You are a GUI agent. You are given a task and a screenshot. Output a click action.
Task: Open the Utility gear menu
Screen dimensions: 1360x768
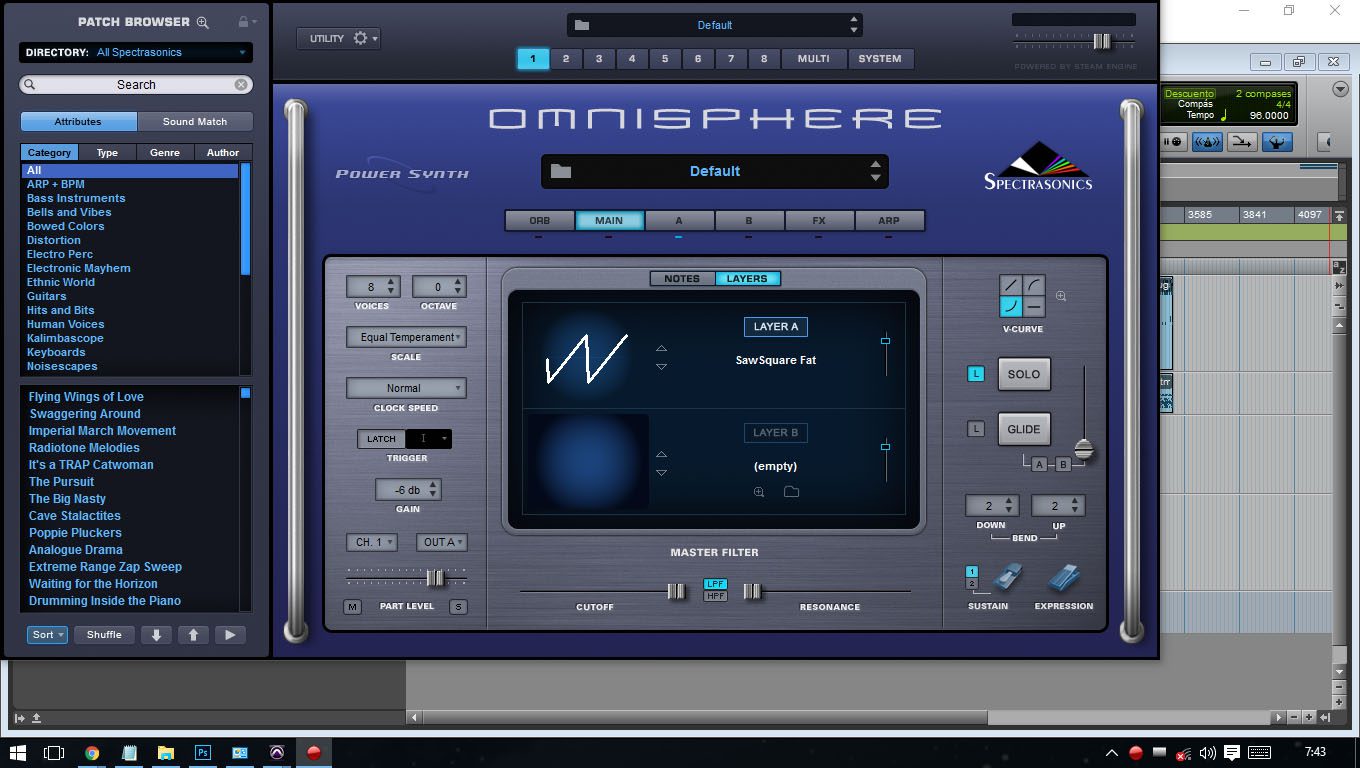338,39
